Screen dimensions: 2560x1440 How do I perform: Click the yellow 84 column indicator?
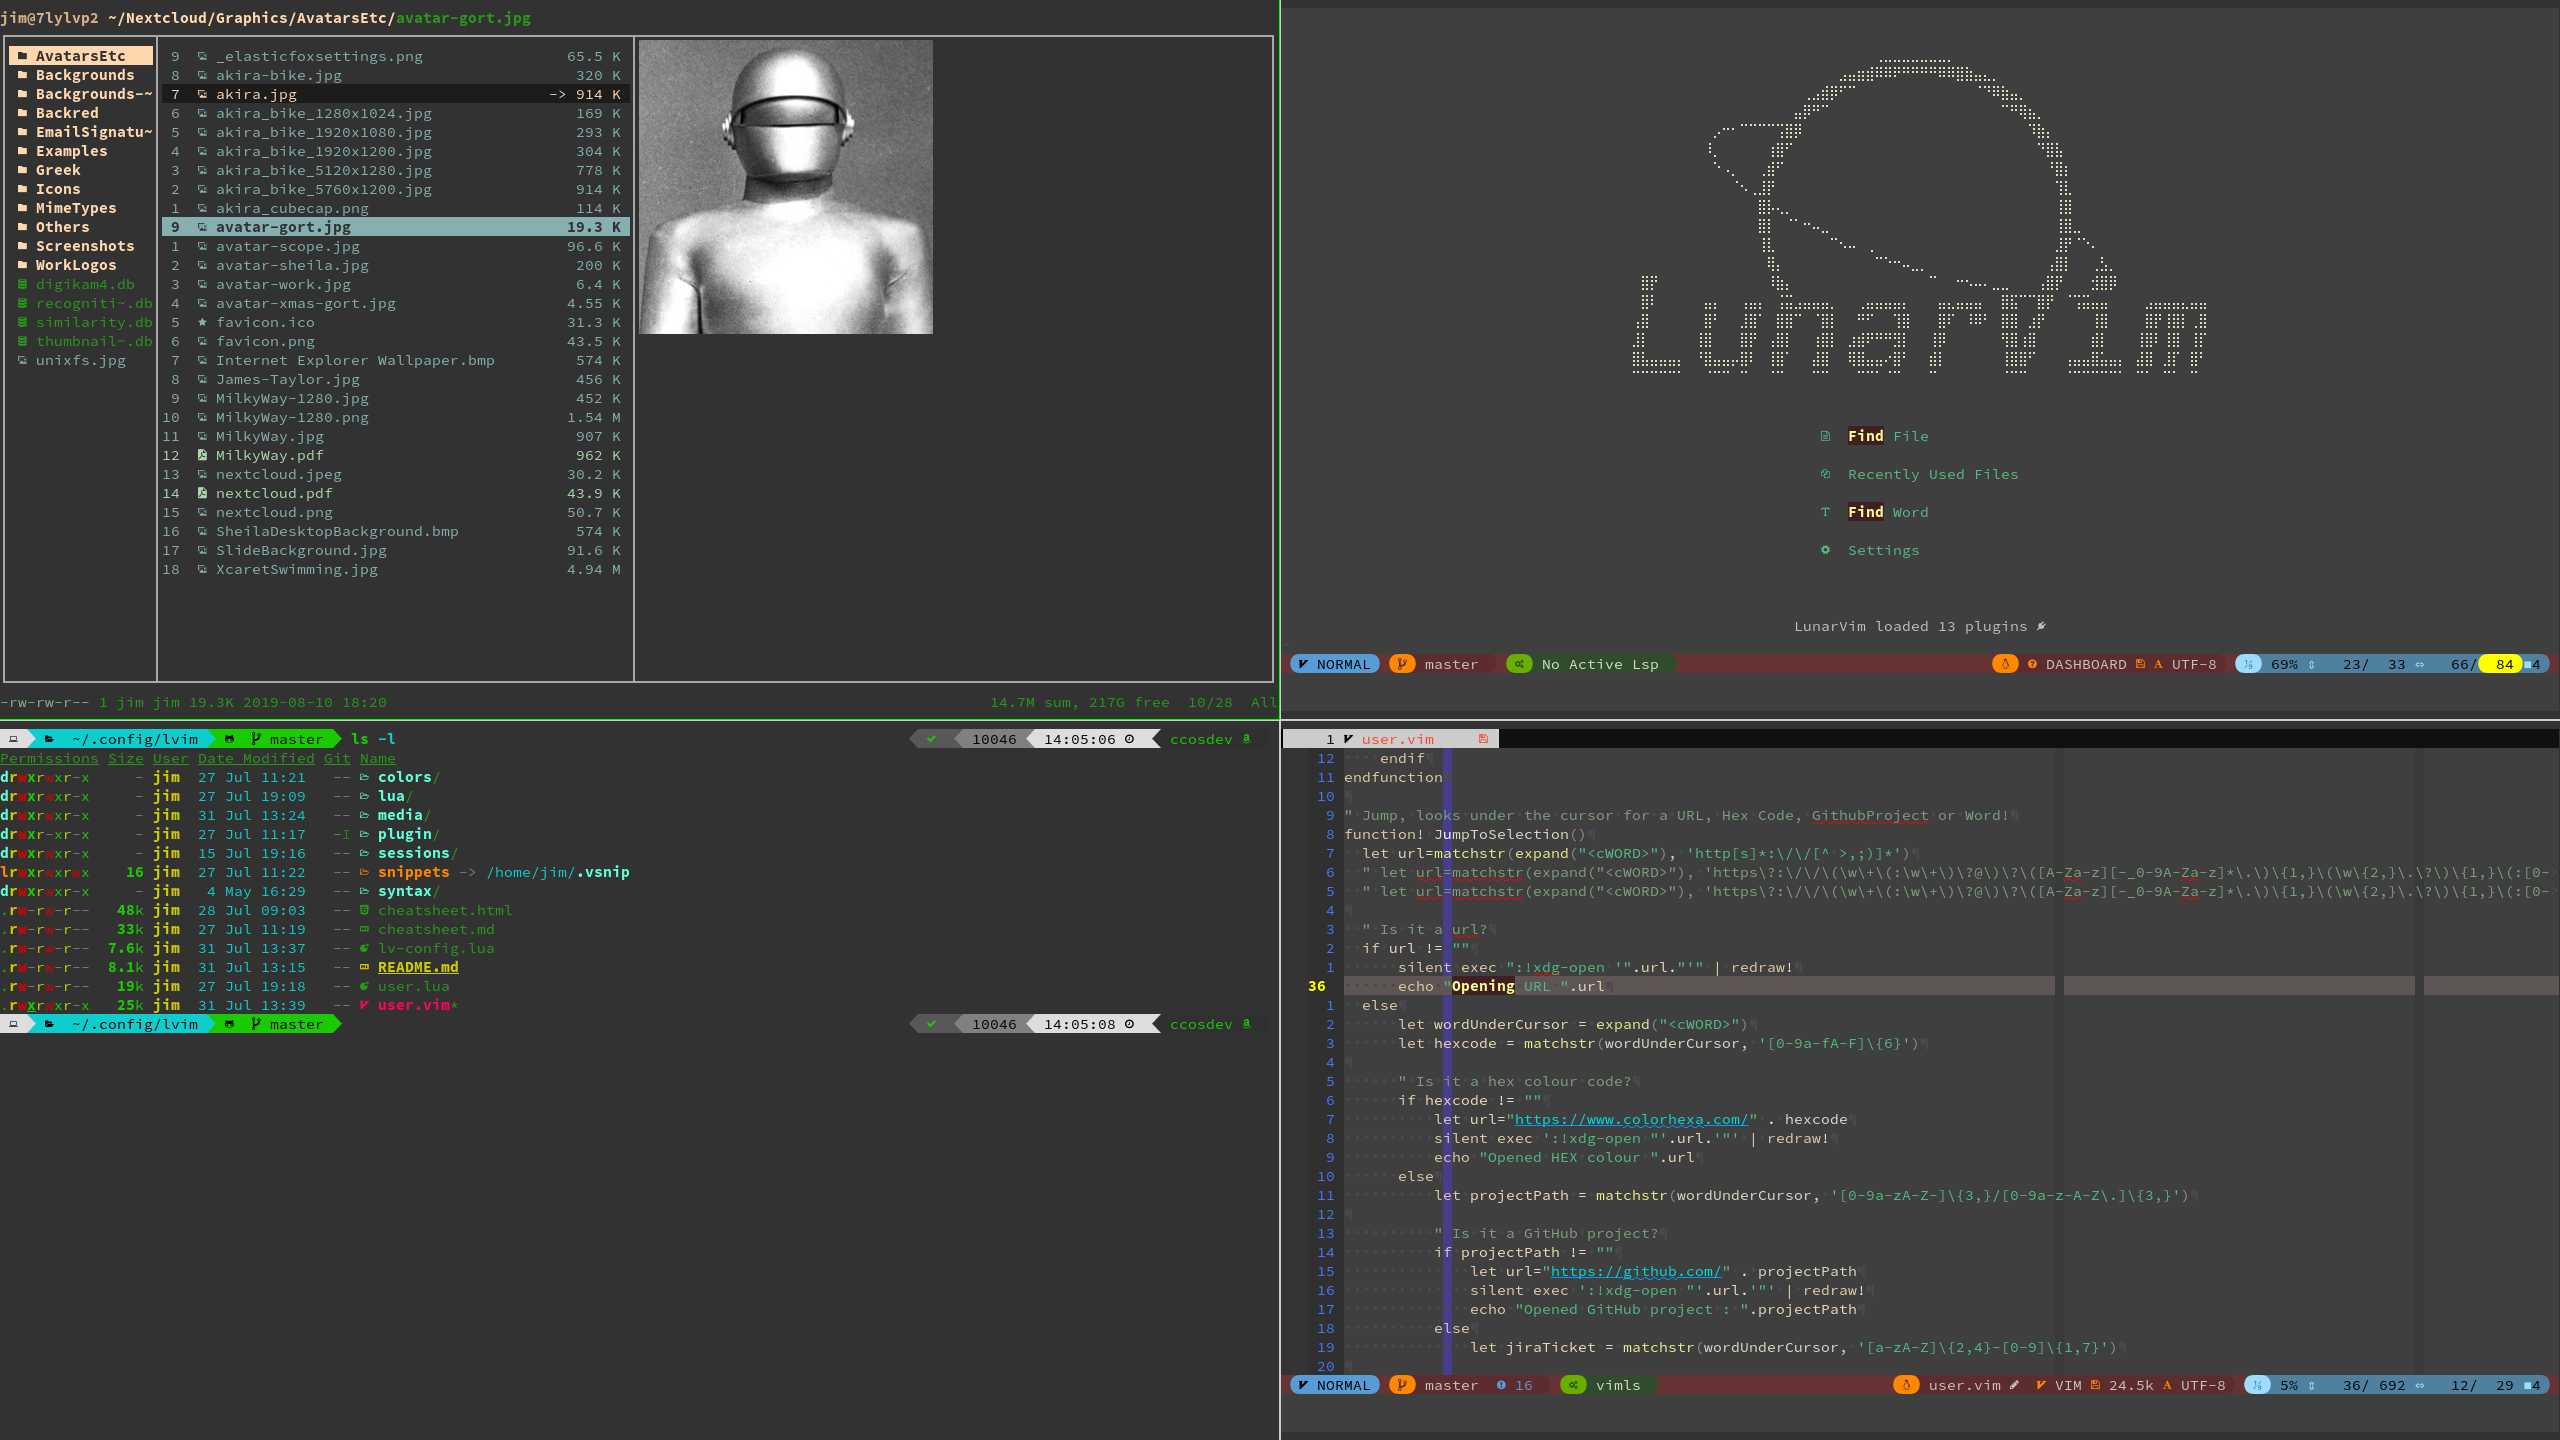click(2504, 664)
